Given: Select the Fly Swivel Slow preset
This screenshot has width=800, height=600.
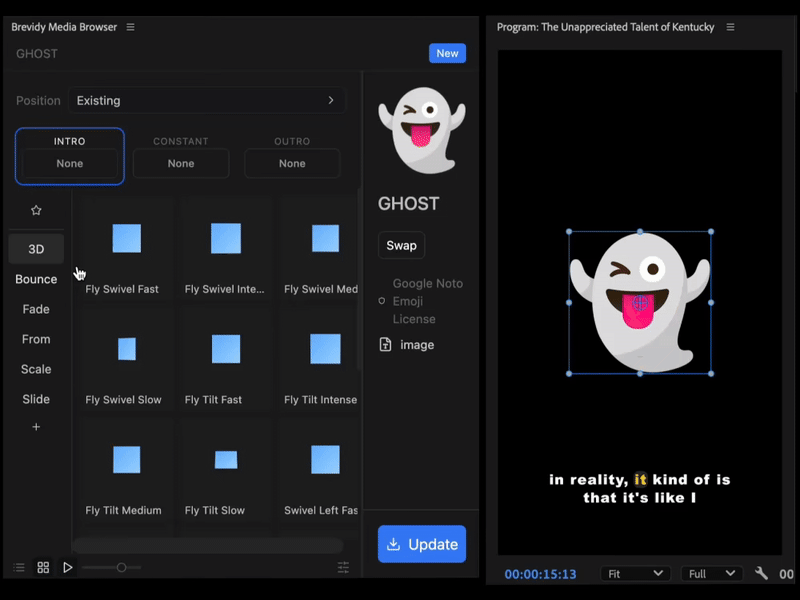Looking at the screenshot, I should coord(127,360).
